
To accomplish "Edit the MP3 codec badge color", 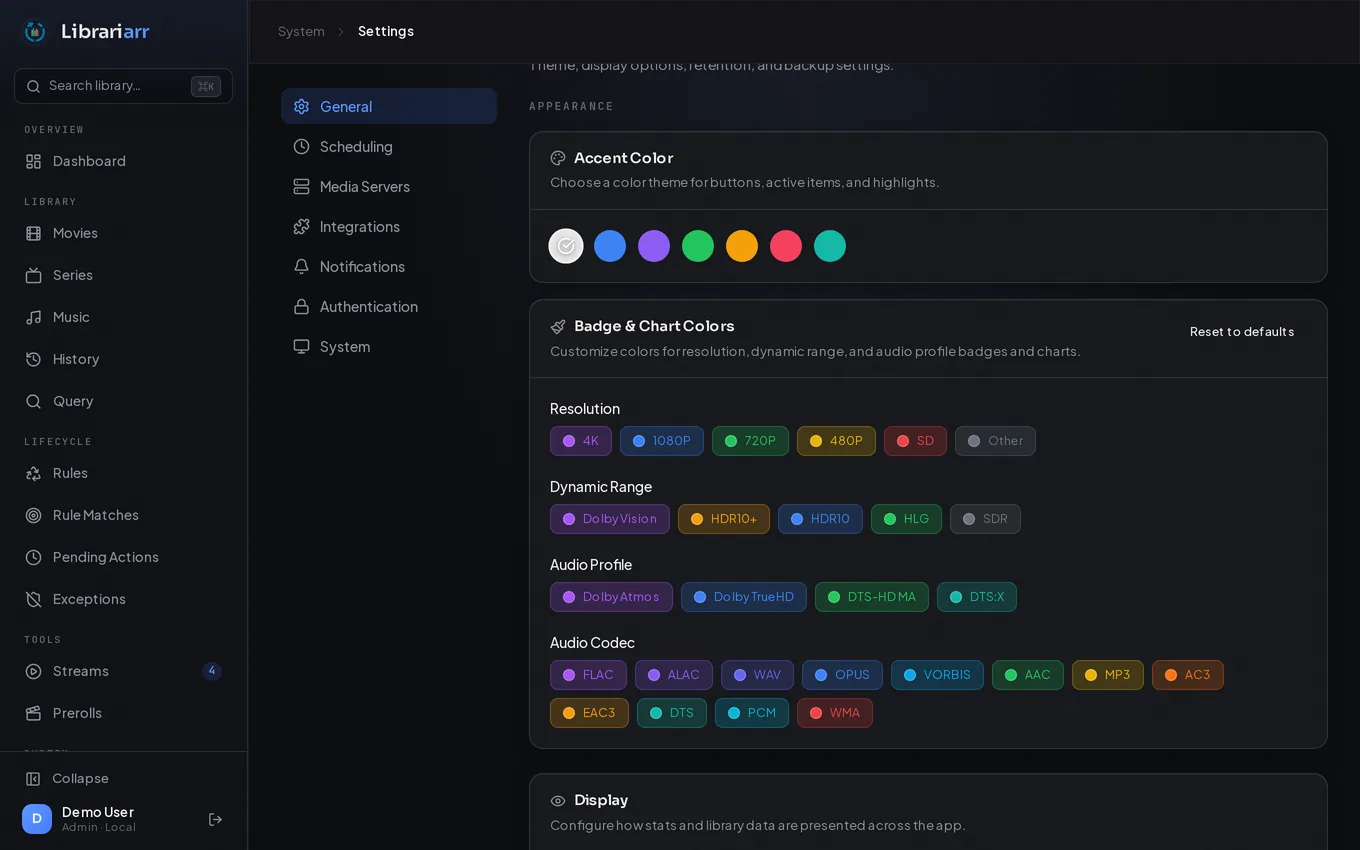I will click(1108, 675).
